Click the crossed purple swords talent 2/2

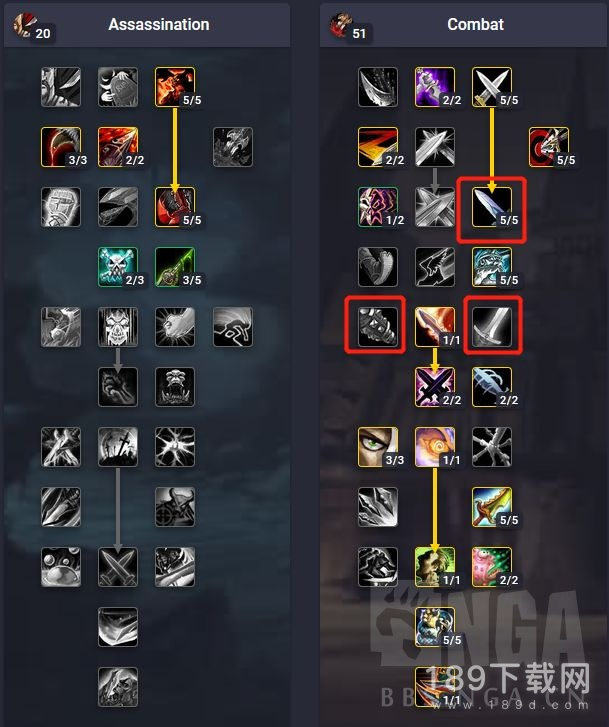coord(435,387)
